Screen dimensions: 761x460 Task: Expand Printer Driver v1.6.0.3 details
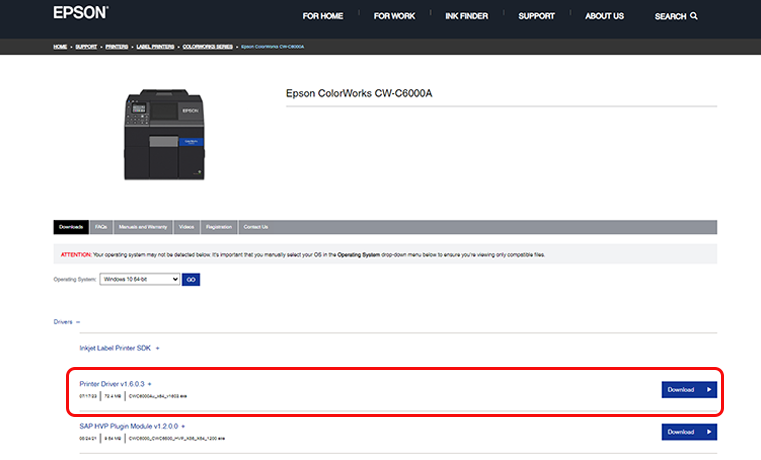(116, 384)
